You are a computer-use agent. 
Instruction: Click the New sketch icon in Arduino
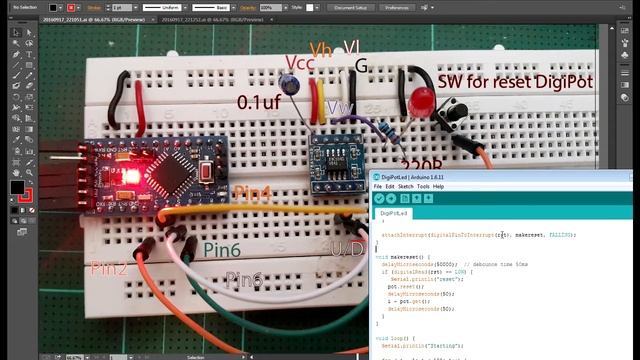pos(404,198)
